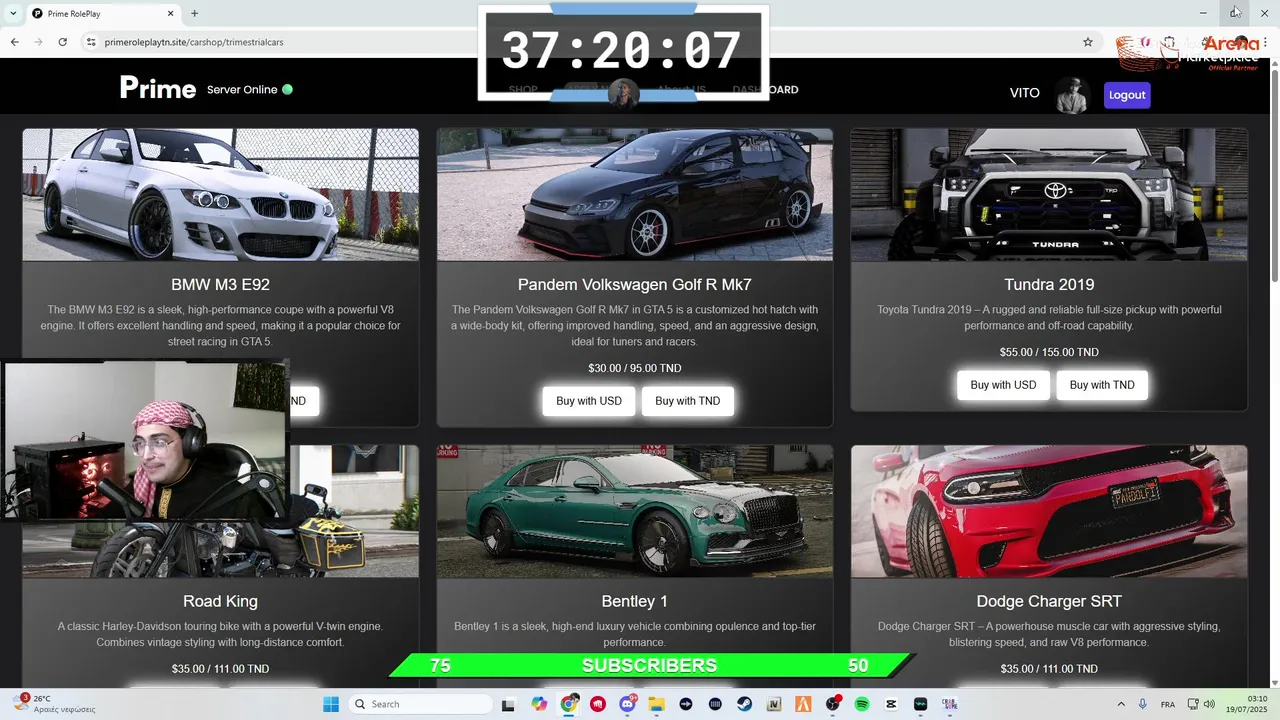Select the Pandem Volkswagen Golf R Mk7 title

(x=634, y=285)
